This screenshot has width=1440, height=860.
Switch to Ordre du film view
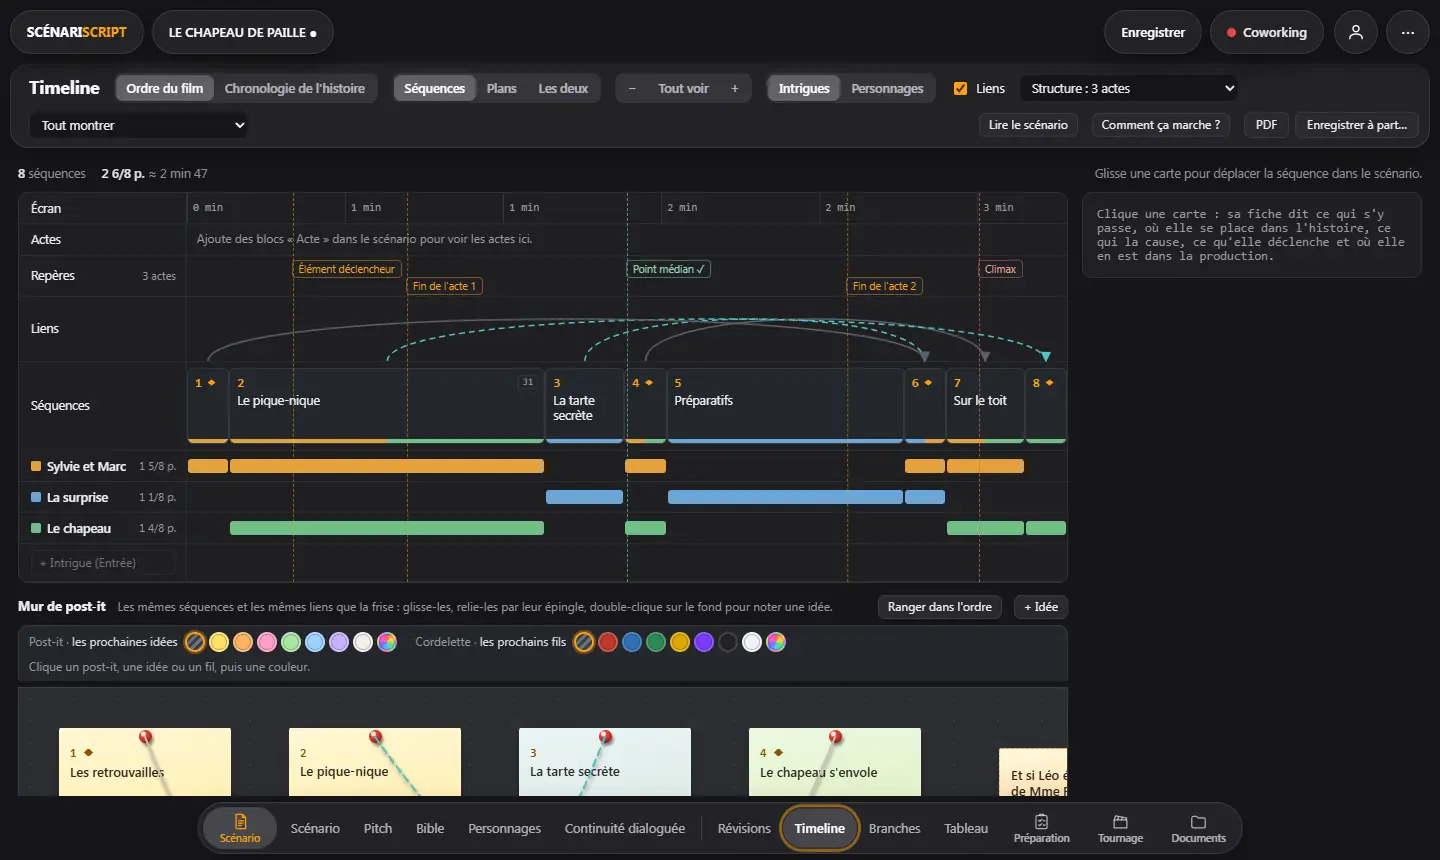coord(164,88)
